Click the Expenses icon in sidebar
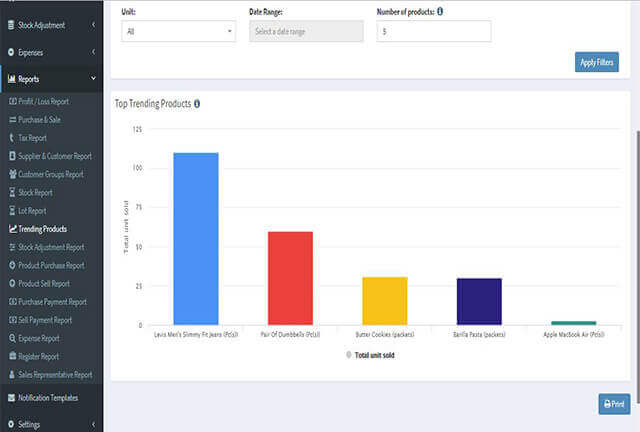Image resolution: width=640 pixels, height=432 pixels. tap(11, 51)
